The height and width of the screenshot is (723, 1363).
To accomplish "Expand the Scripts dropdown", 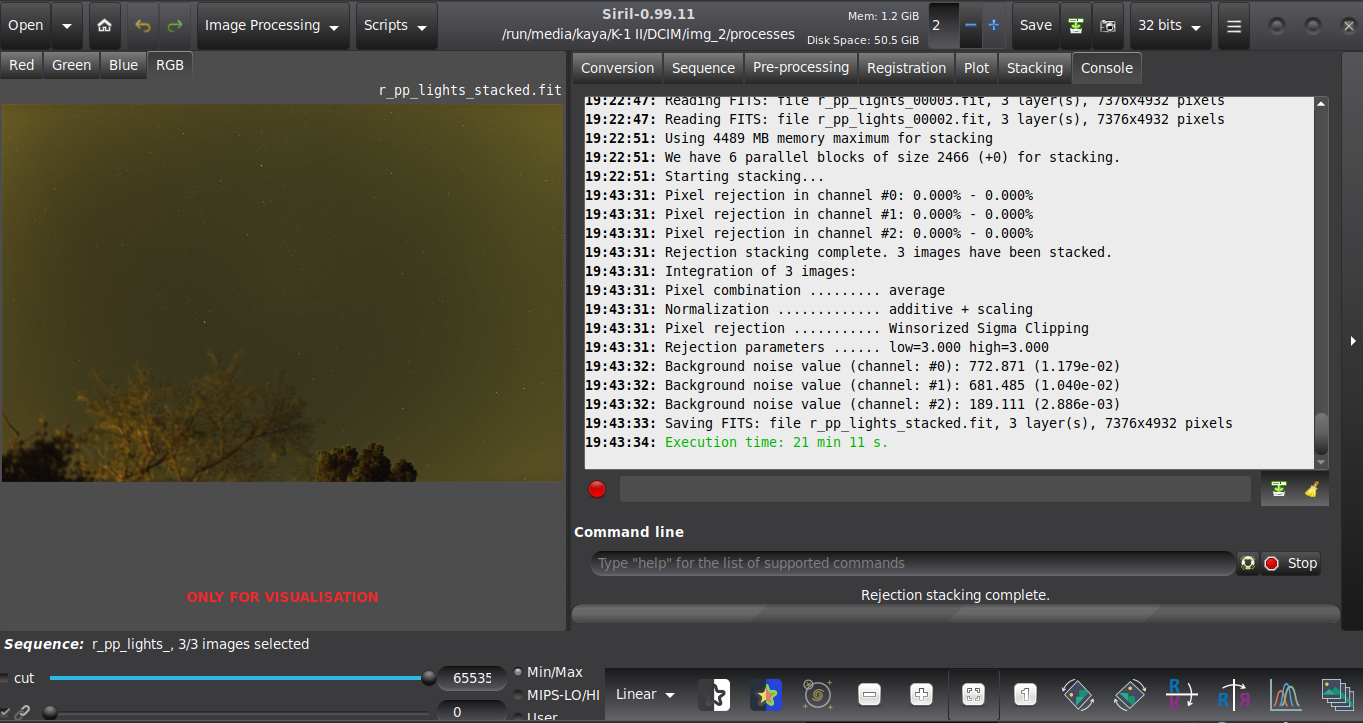I will 397,26.
